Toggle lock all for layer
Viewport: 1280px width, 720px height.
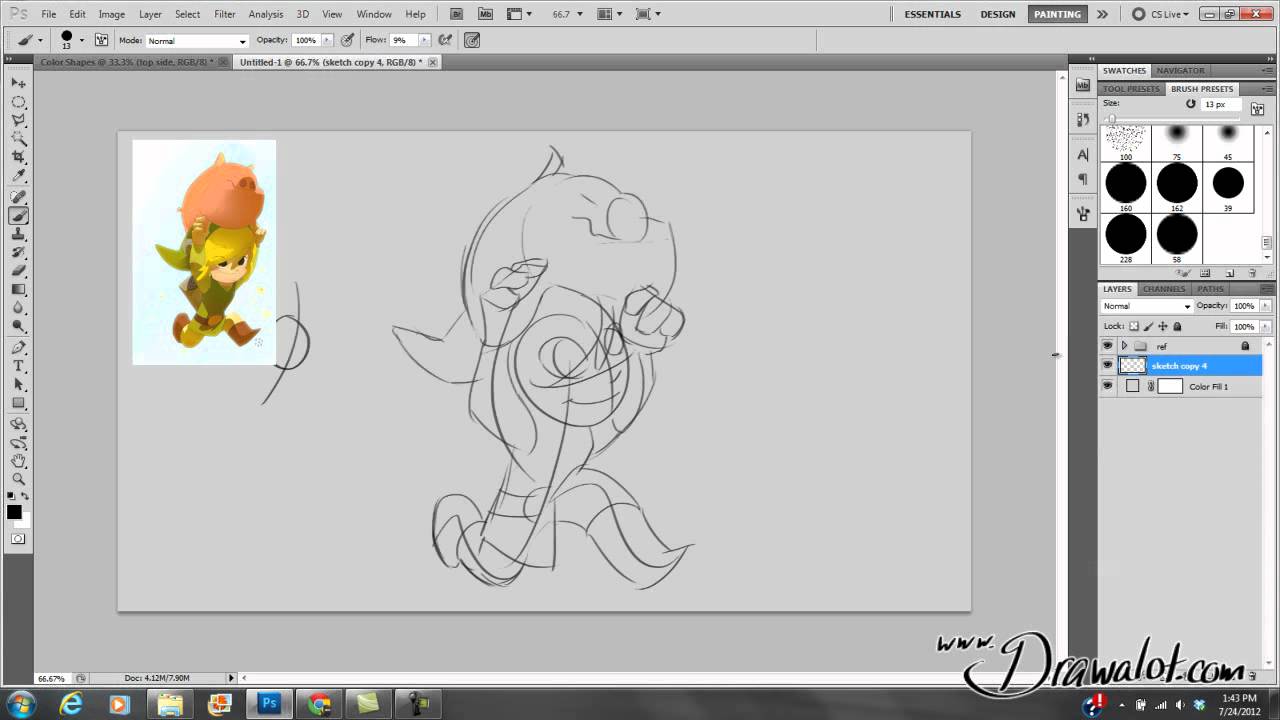tap(1177, 326)
